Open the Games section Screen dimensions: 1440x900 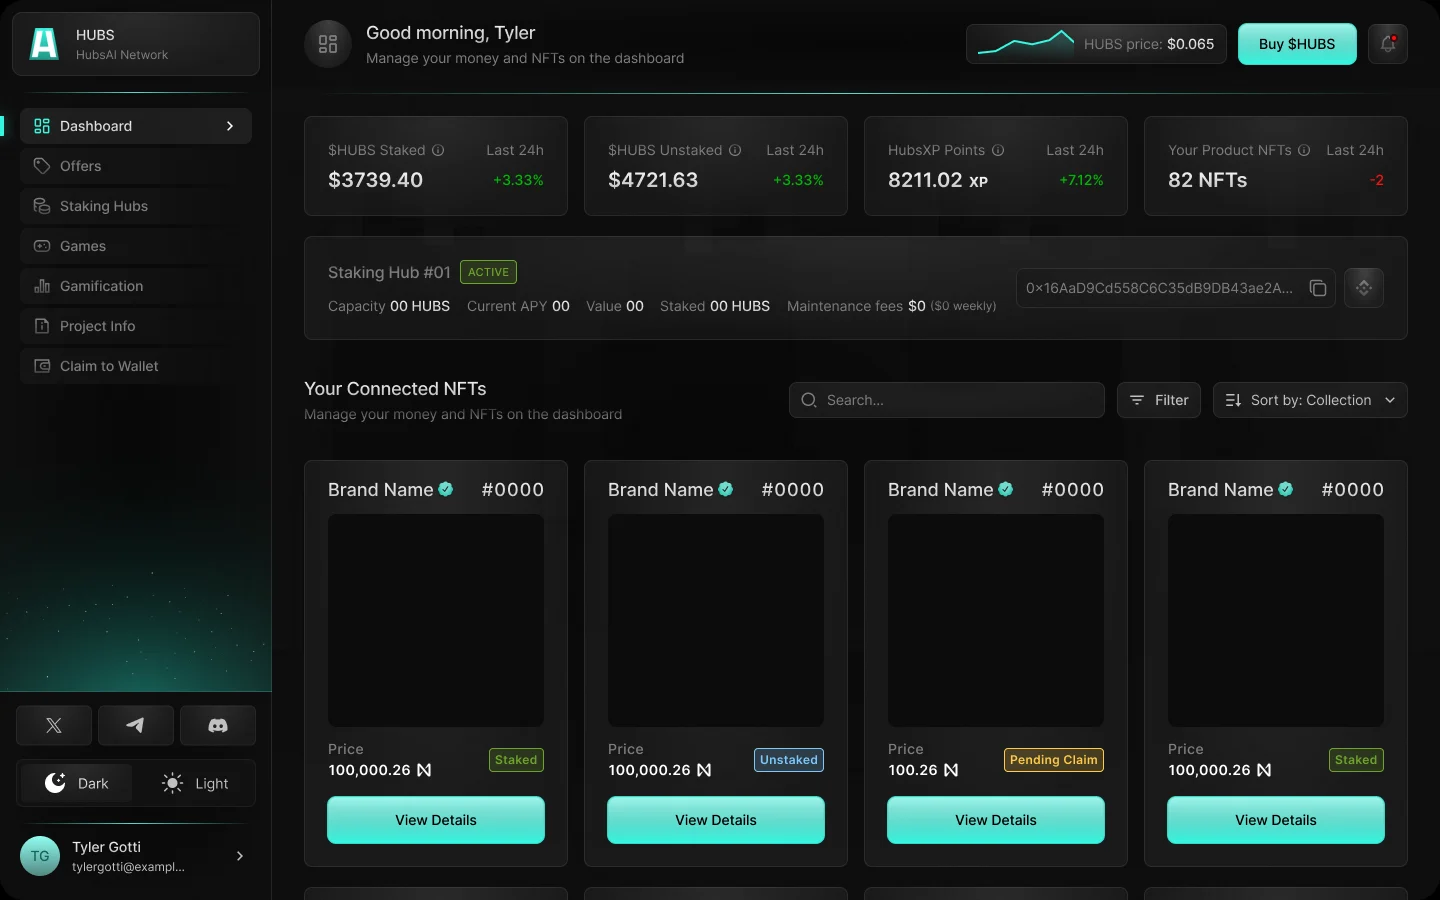(x=135, y=246)
